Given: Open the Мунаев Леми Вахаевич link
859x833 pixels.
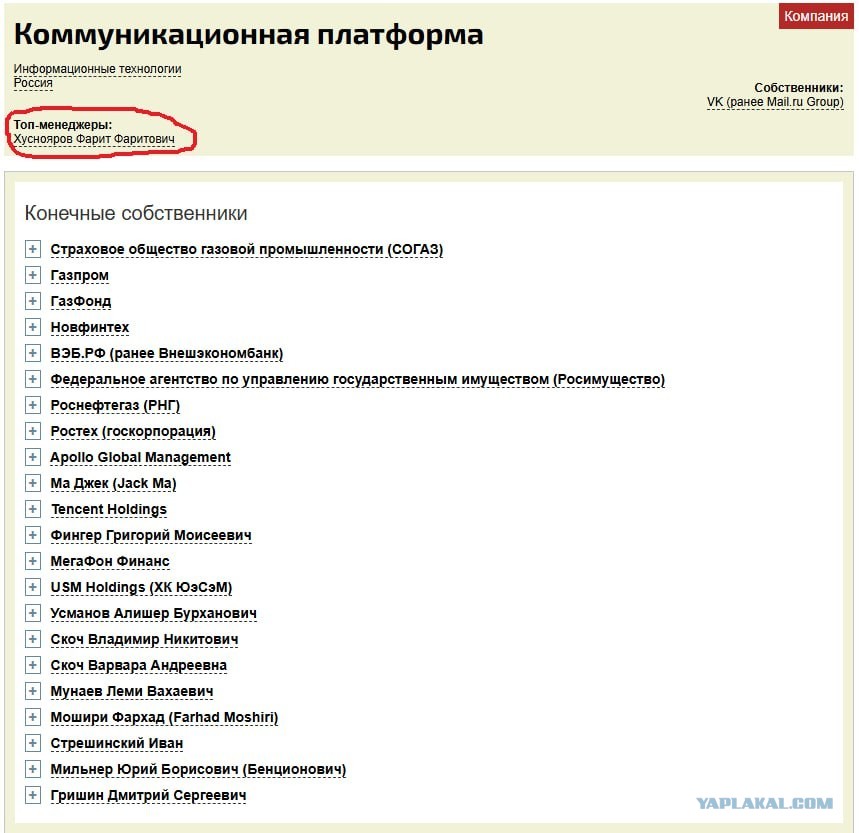Looking at the screenshot, I should tap(131, 692).
